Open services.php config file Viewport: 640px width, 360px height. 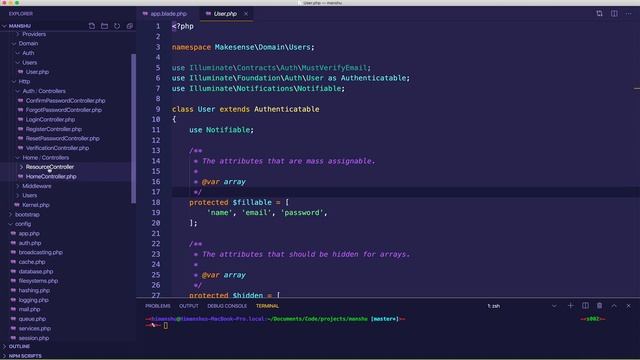click(35, 328)
